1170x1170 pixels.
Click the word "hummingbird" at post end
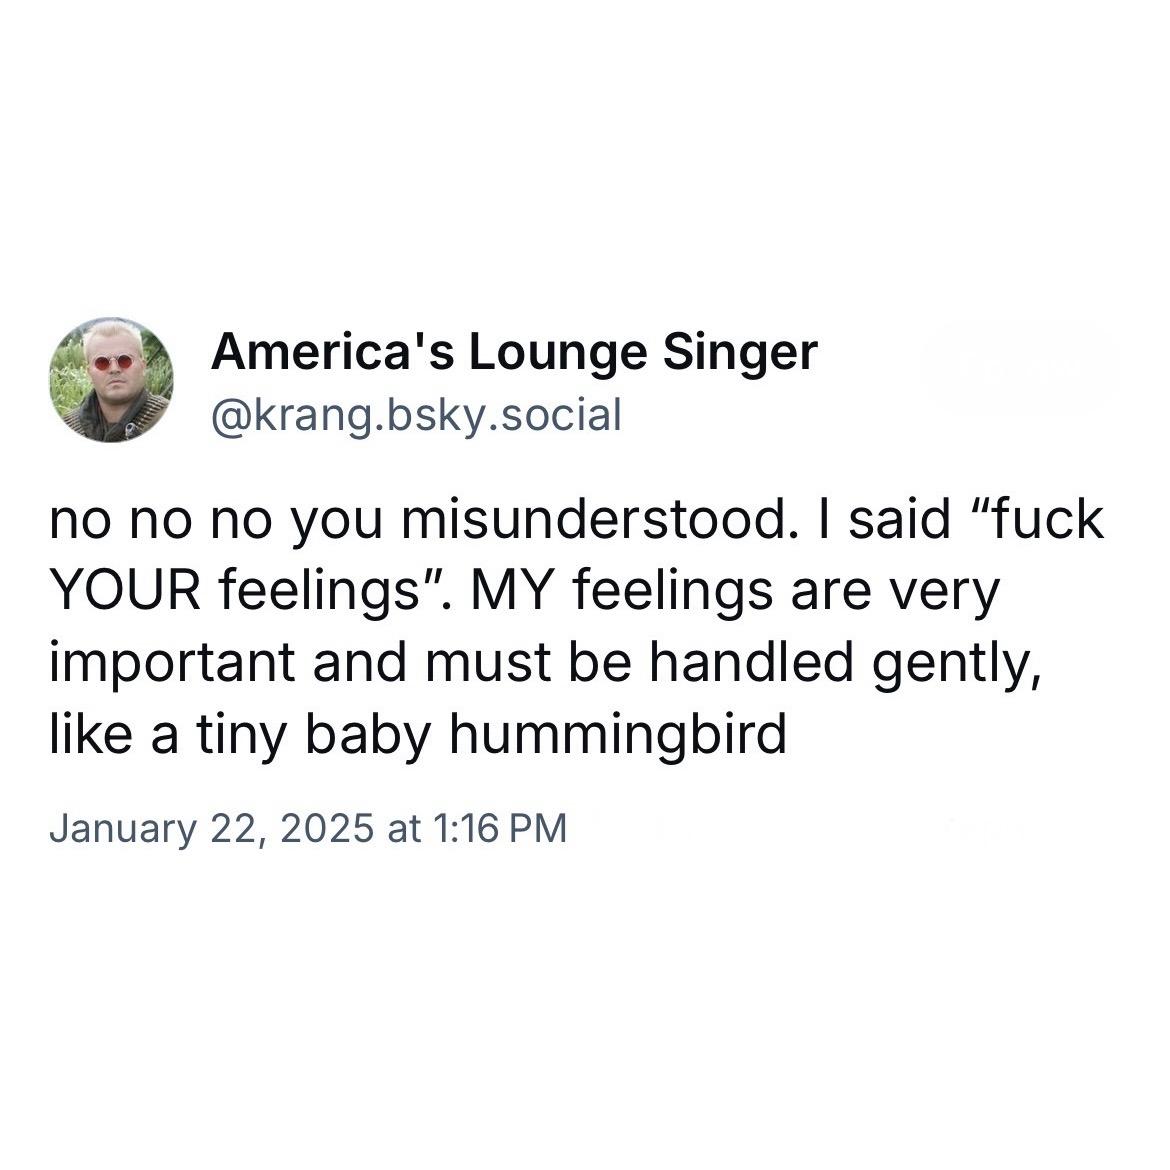(x=618, y=734)
